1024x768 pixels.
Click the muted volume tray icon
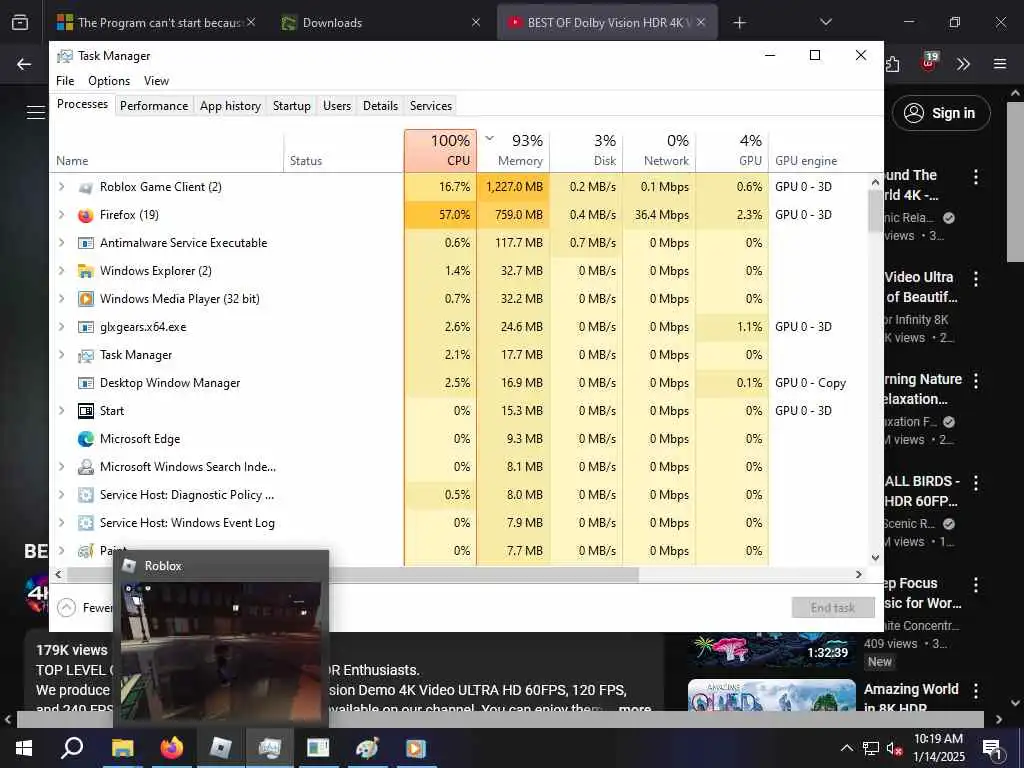pos(894,748)
